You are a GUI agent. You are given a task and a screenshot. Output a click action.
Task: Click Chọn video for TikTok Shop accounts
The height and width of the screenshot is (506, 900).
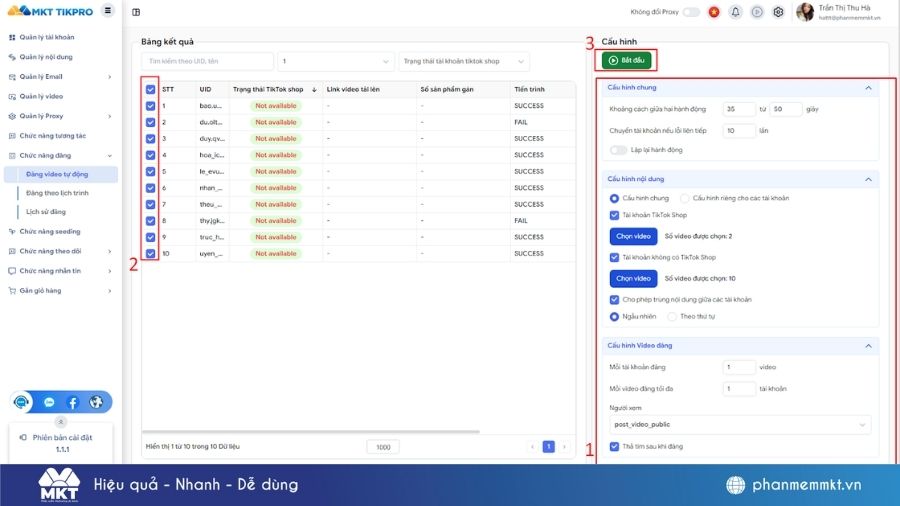point(633,236)
